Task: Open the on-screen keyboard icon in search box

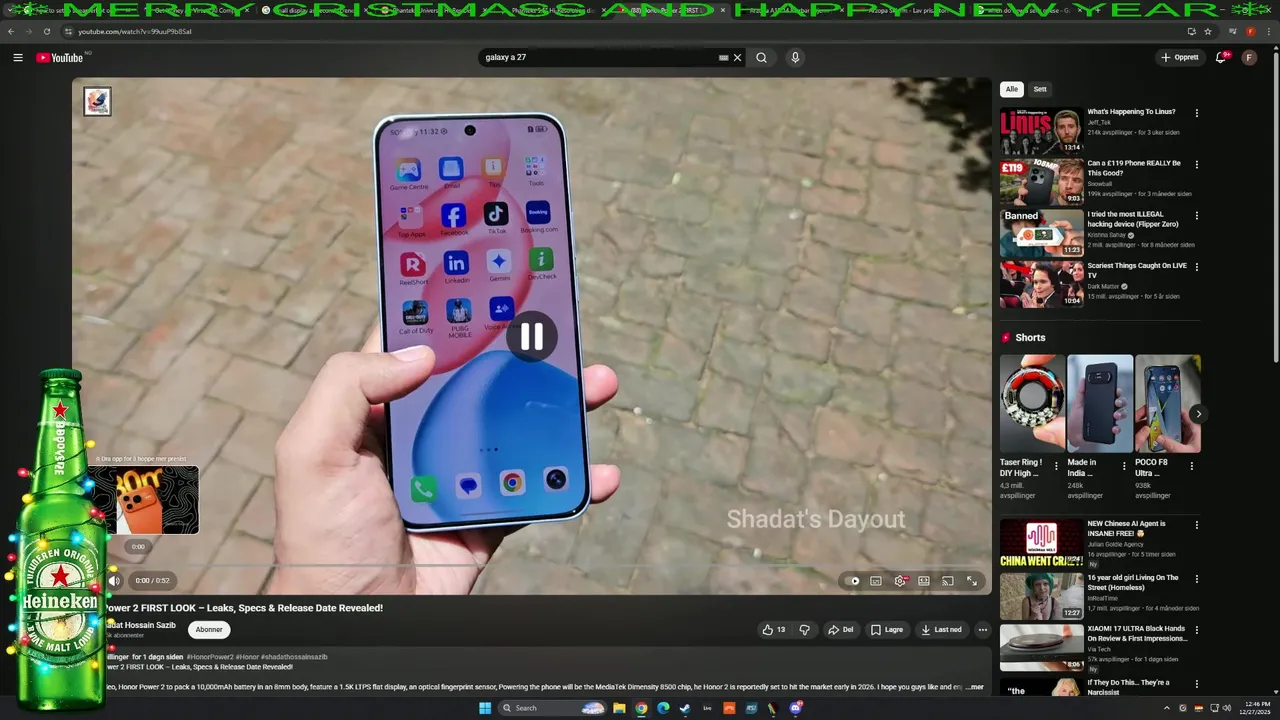Action: pyautogui.click(x=723, y=58)
